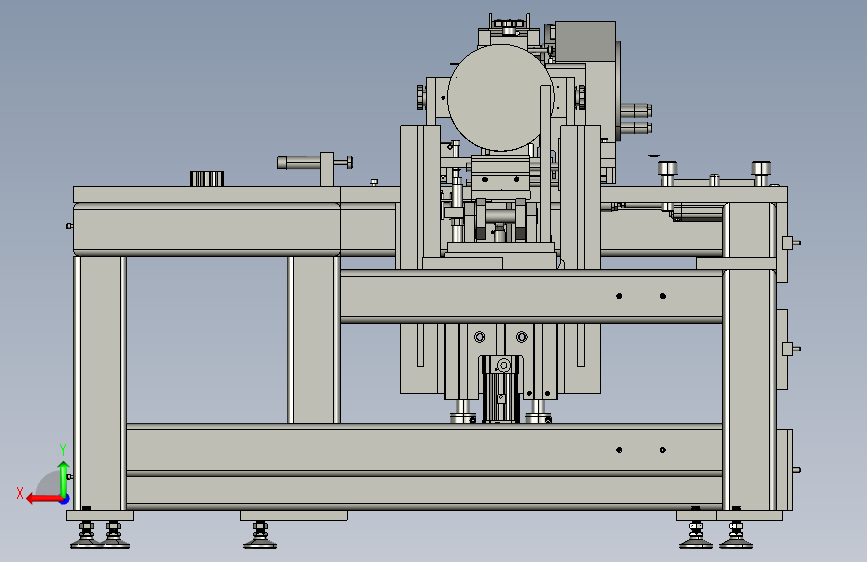Screen dimensions: 867x562
Task: Click the blue Z axis dot at the triad origin
Action: click(x=65, y=499)
